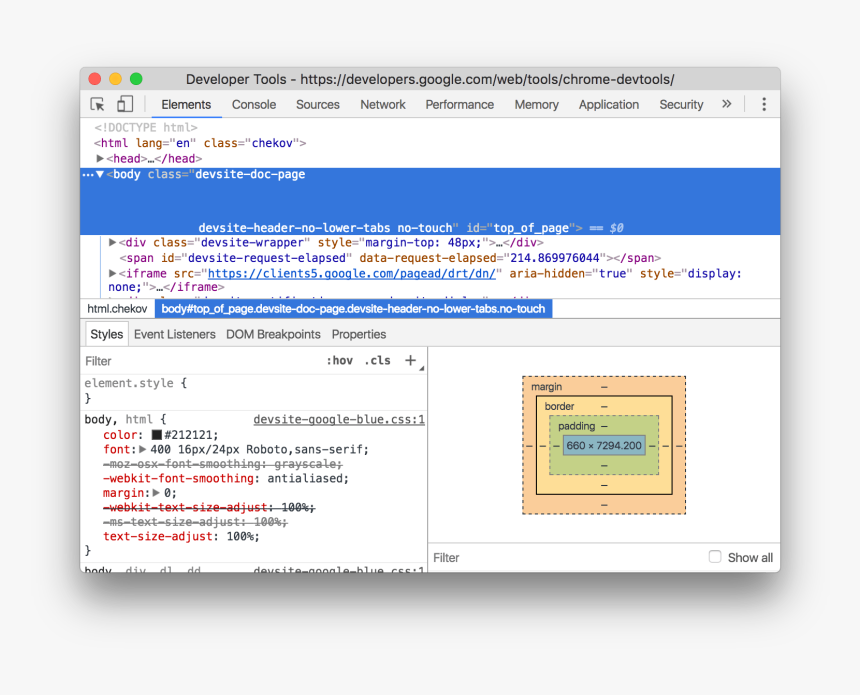Switch to the Elements tab
The width and height of the screenshot is (860, 695).
[186, 104]
